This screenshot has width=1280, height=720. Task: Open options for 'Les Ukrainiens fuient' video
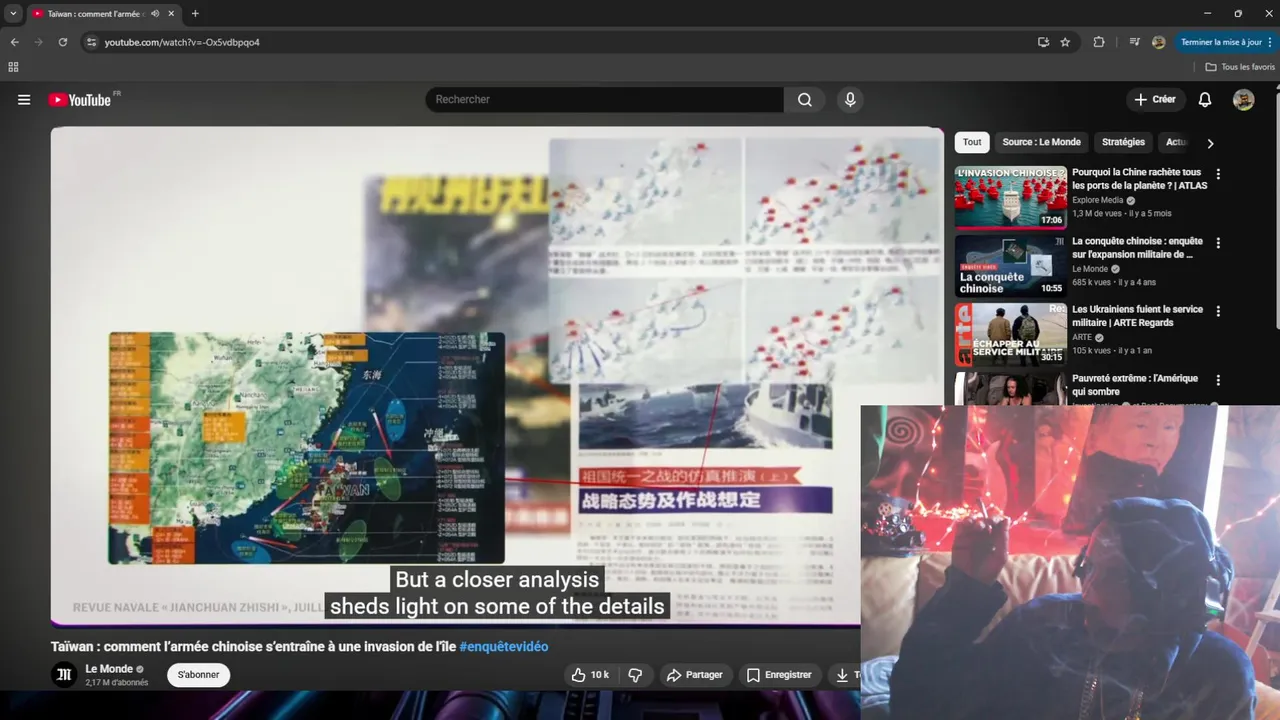tap(1218, 311)
